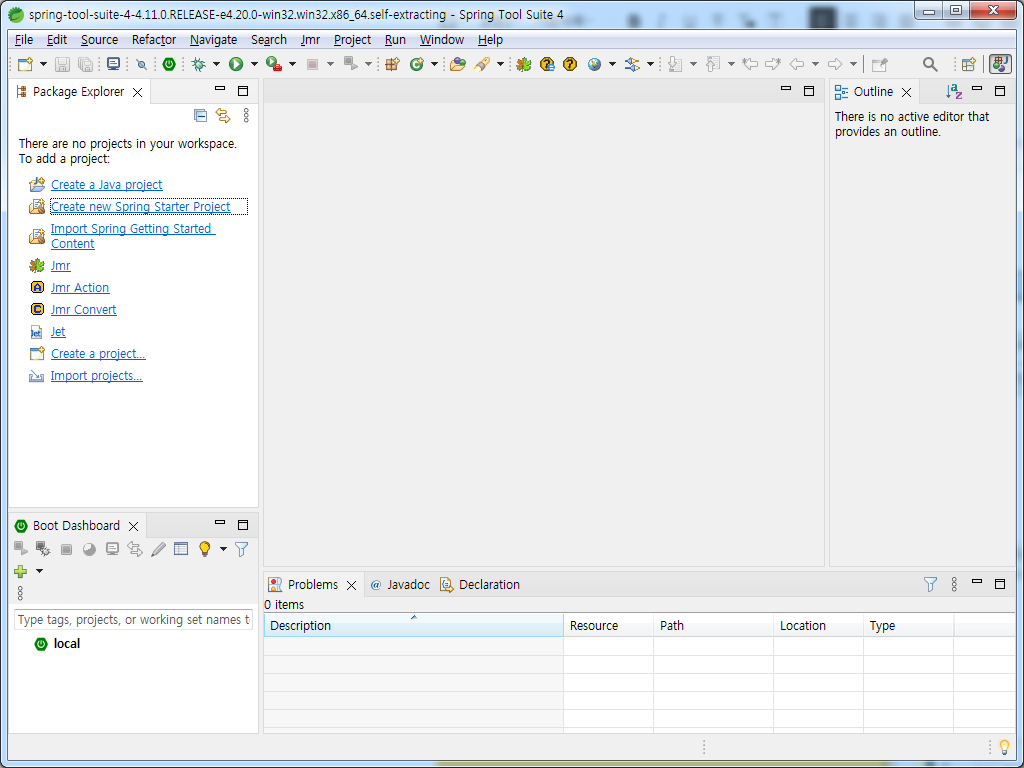Click the Boot Dashboard light bulb icon
1024x768 pixels.
205,549
